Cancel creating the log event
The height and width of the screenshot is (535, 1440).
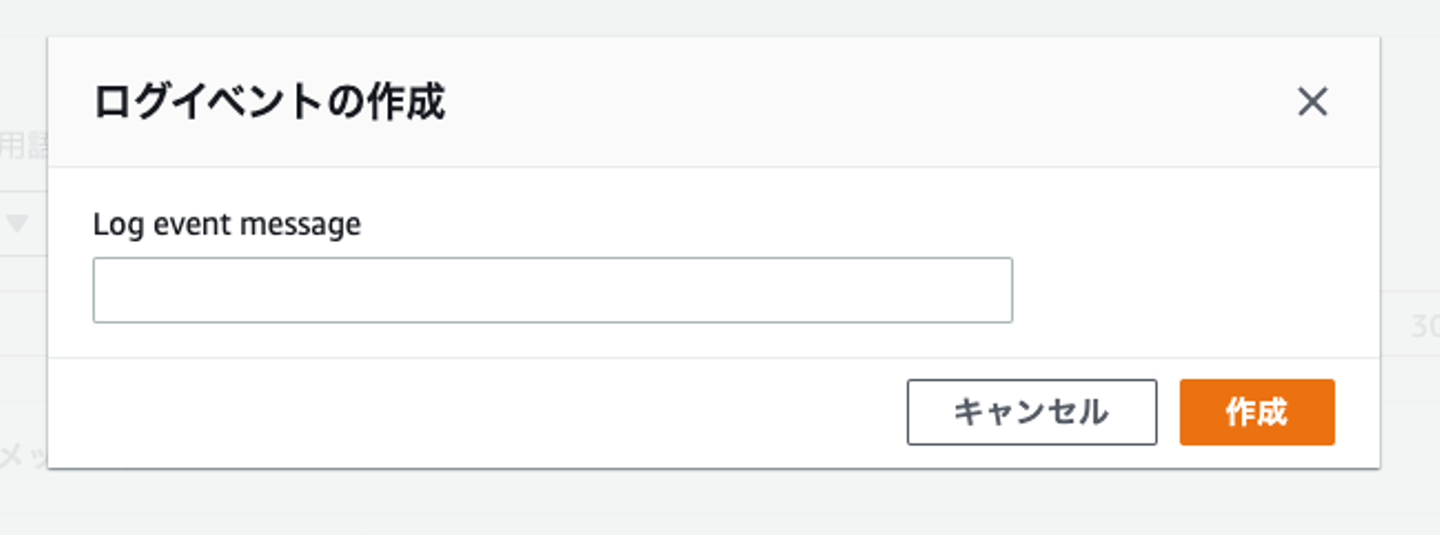pos(1031,412)
